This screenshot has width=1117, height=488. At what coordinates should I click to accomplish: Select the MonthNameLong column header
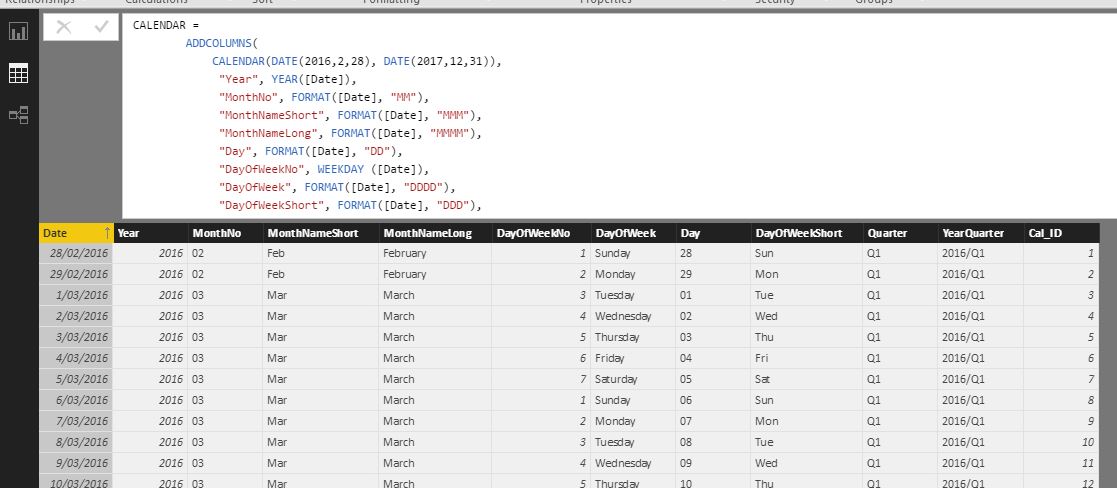coord(435,233)
